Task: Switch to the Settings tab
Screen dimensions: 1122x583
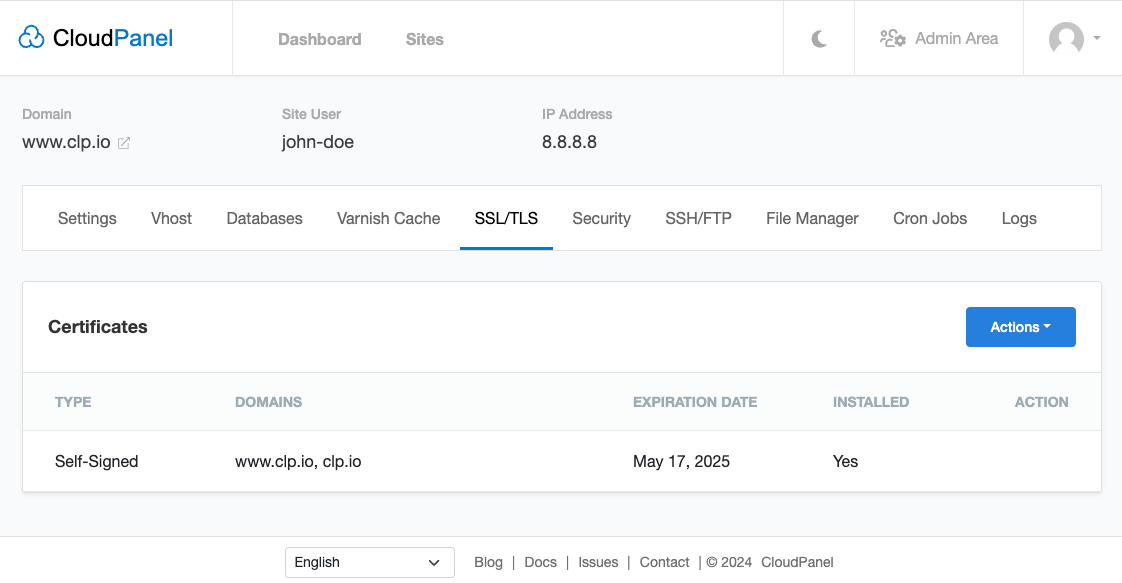Action: (x=87, y=218)
